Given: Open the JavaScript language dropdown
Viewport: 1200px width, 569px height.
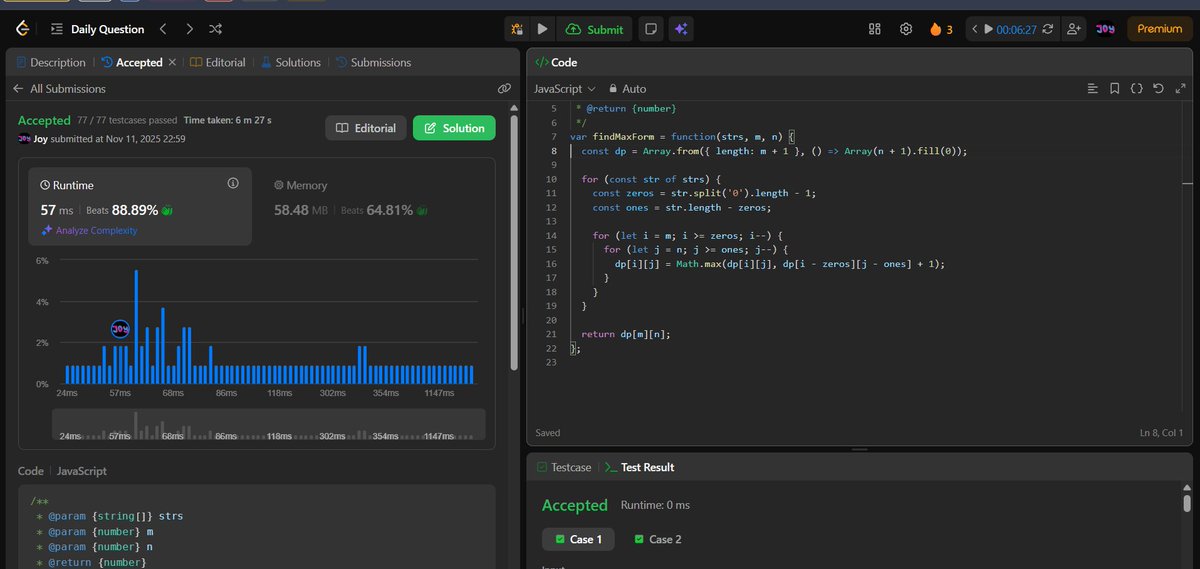Looking at the screenshot, I should click(x=565, y=89).
